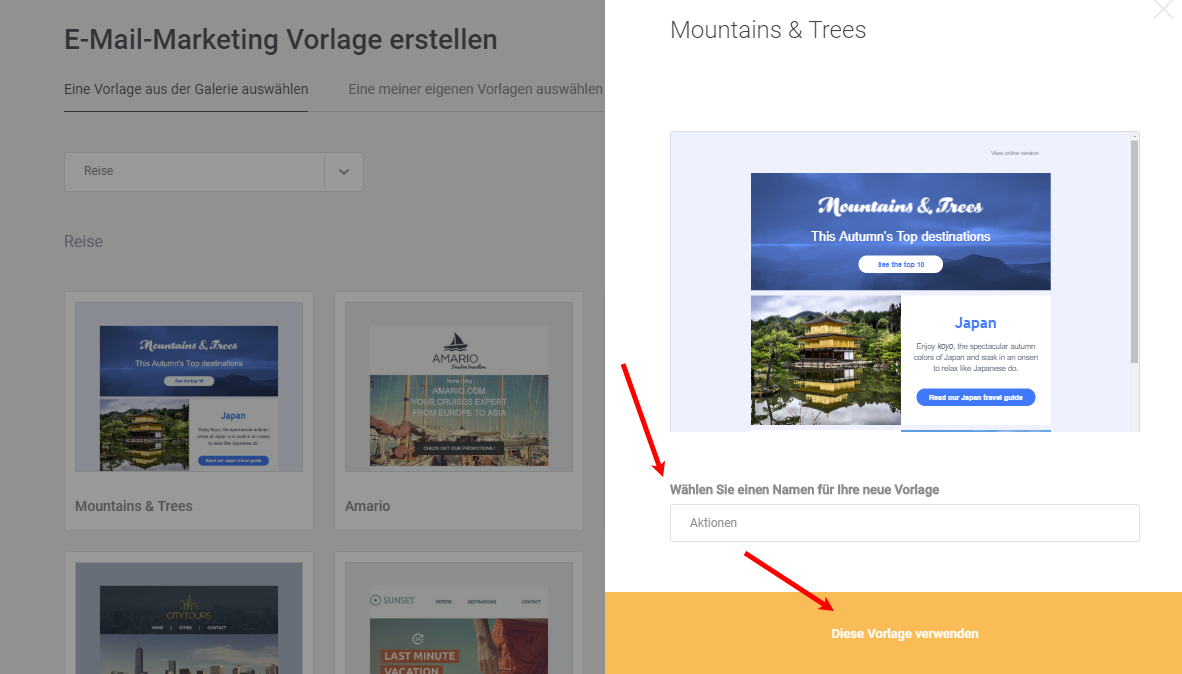Select the Mountains & Trees template thumbnail

coord(189,387)
